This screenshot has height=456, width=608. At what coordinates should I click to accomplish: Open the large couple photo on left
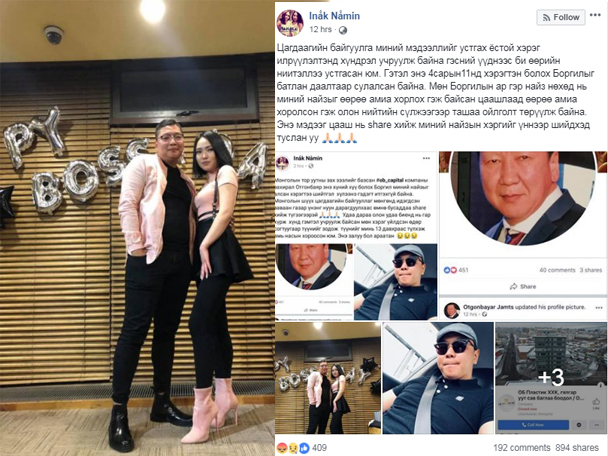point(137,228)
